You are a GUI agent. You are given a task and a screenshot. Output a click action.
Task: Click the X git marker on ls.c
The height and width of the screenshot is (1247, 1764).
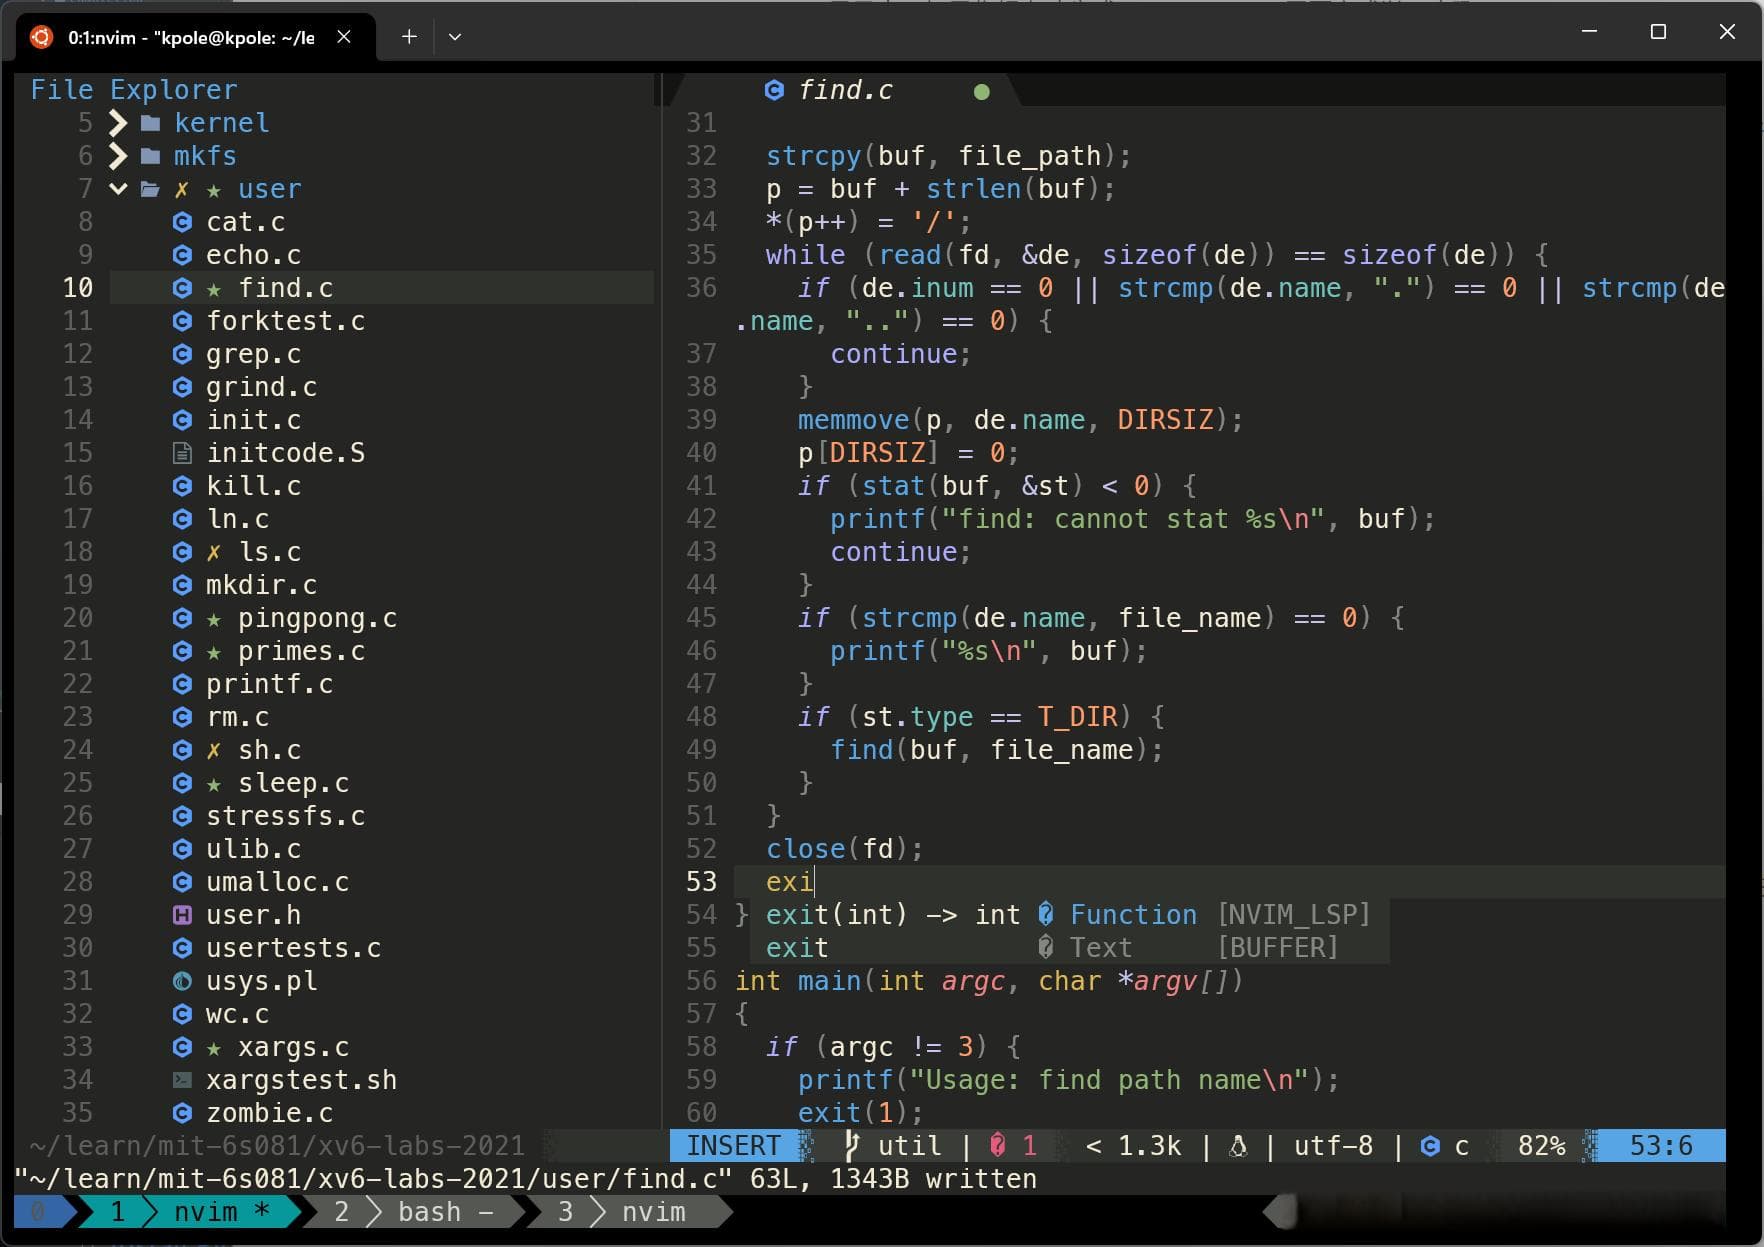214,552
